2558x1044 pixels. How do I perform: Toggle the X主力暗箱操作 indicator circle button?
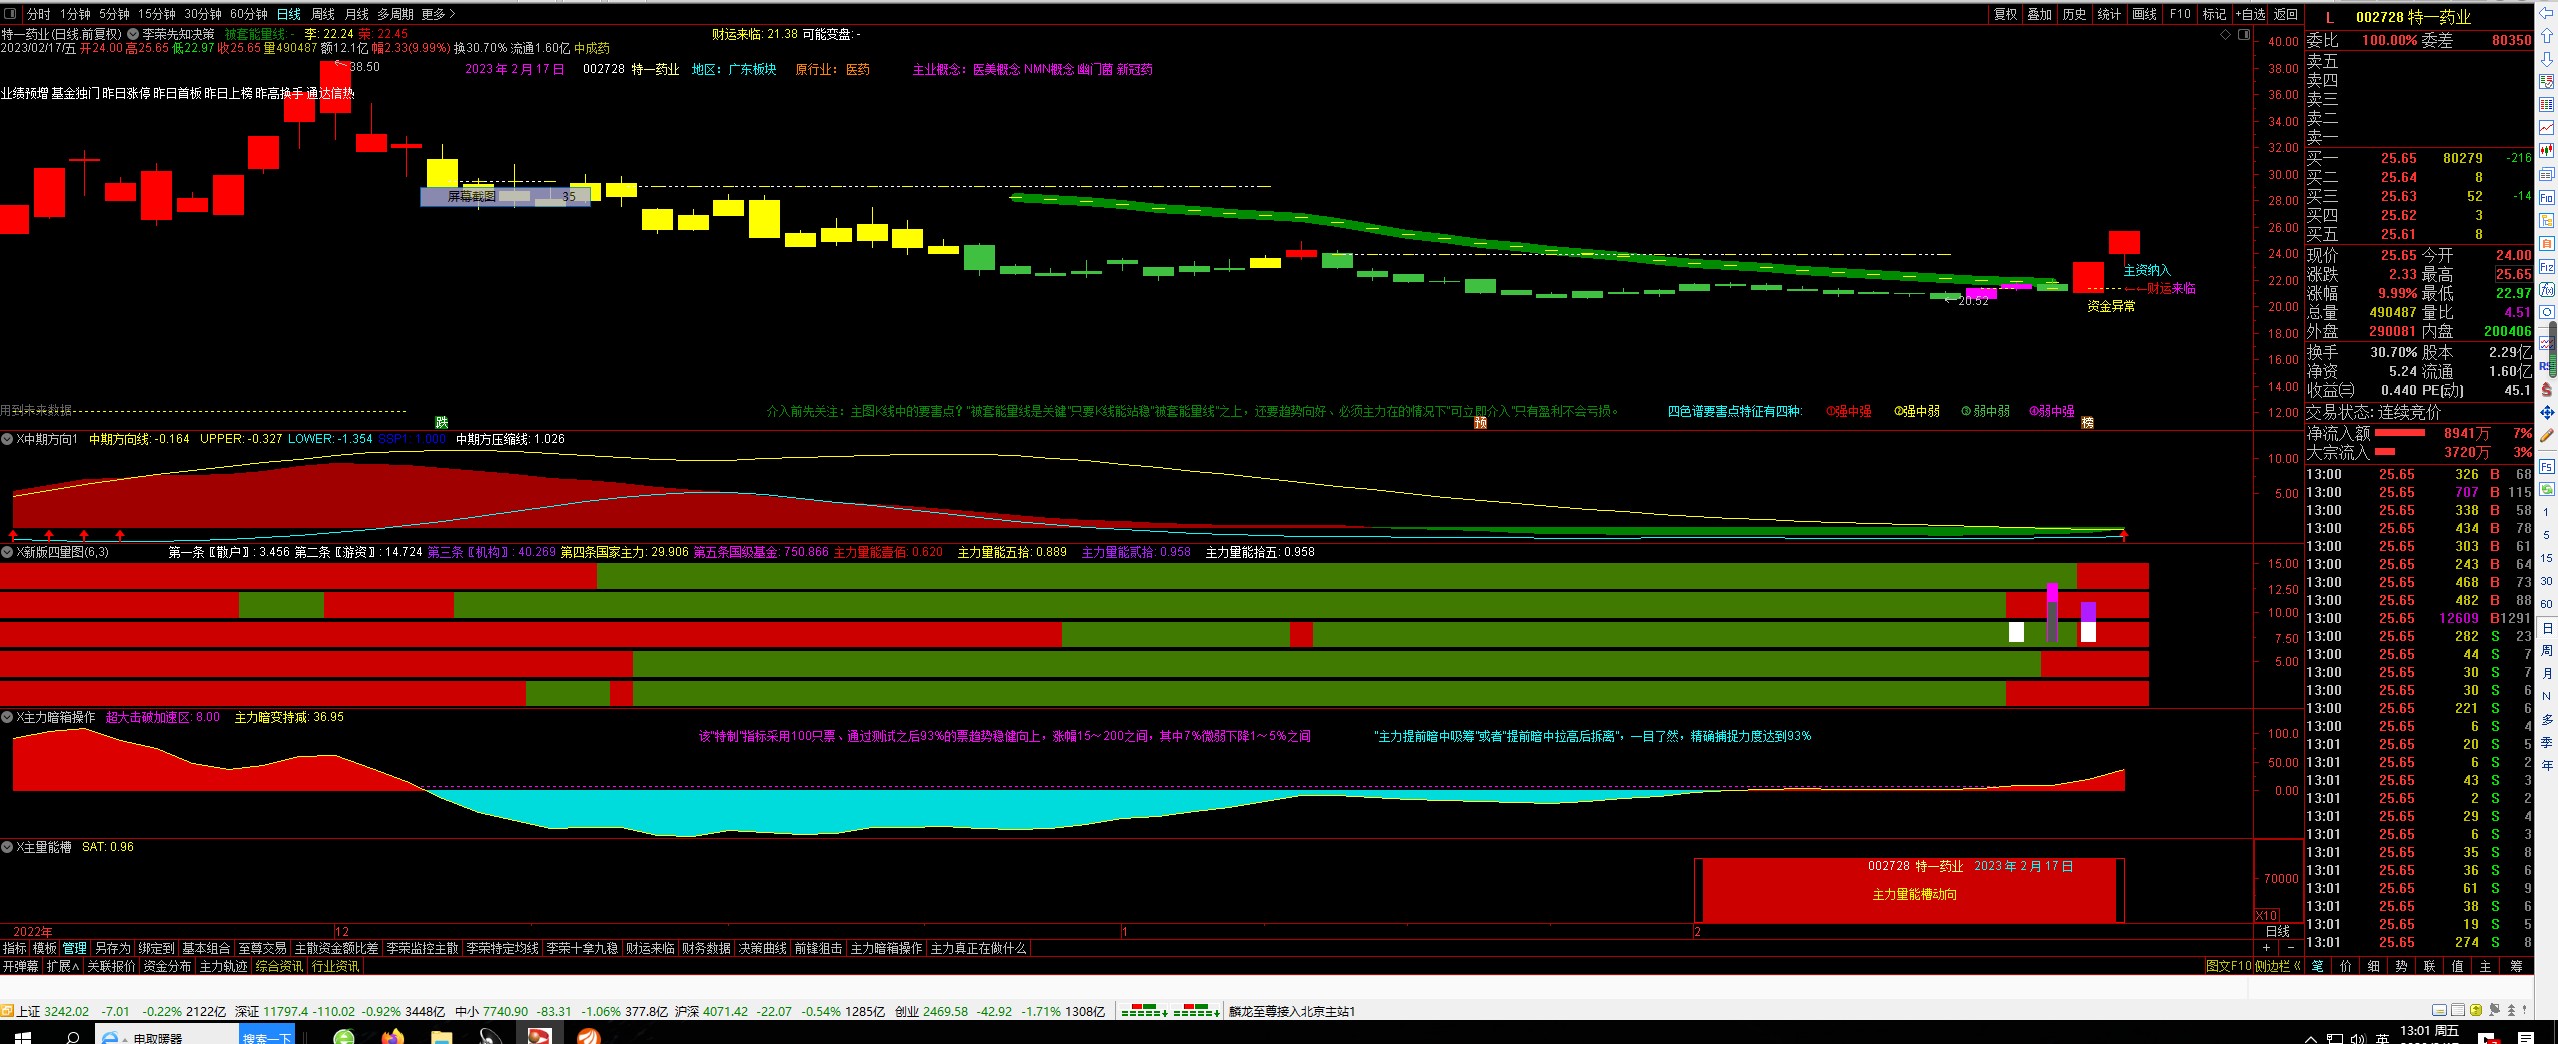pyautogui.click(x=7, y=717)
